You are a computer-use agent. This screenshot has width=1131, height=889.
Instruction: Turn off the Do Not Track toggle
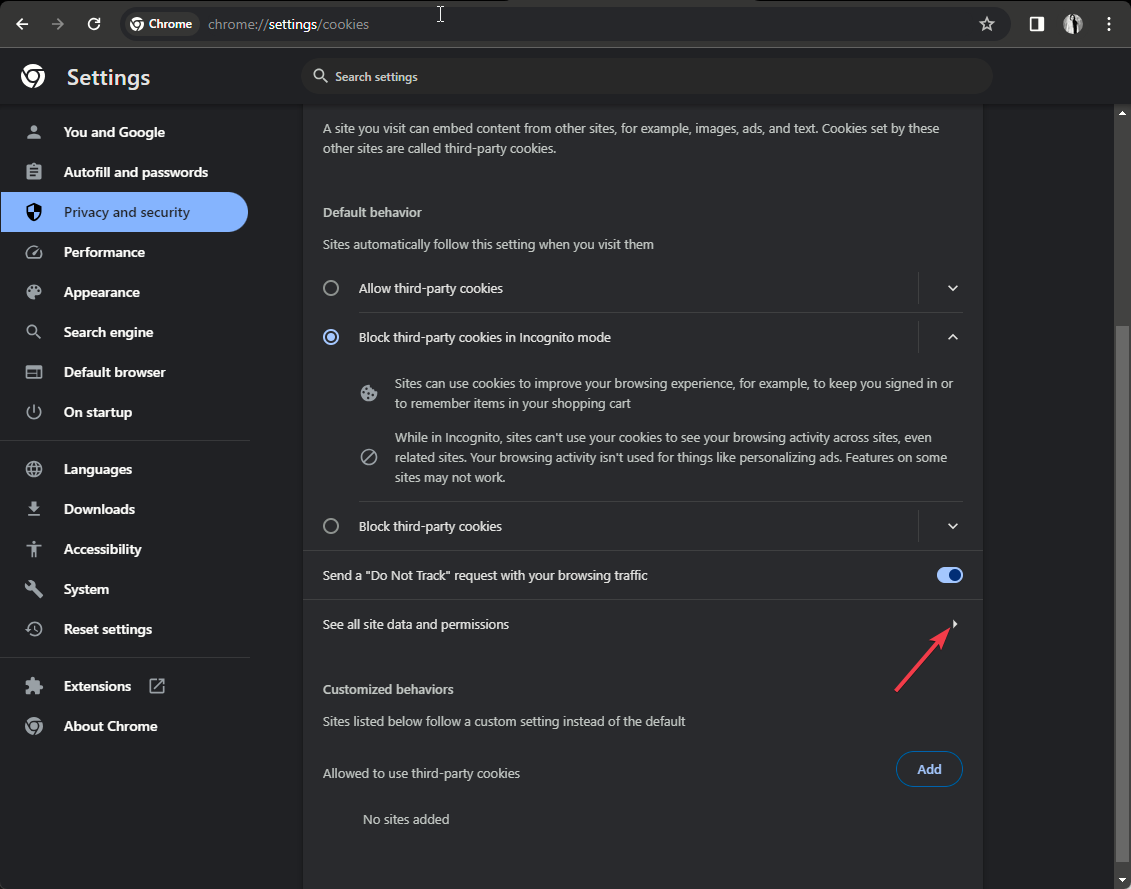pos(949,575)
